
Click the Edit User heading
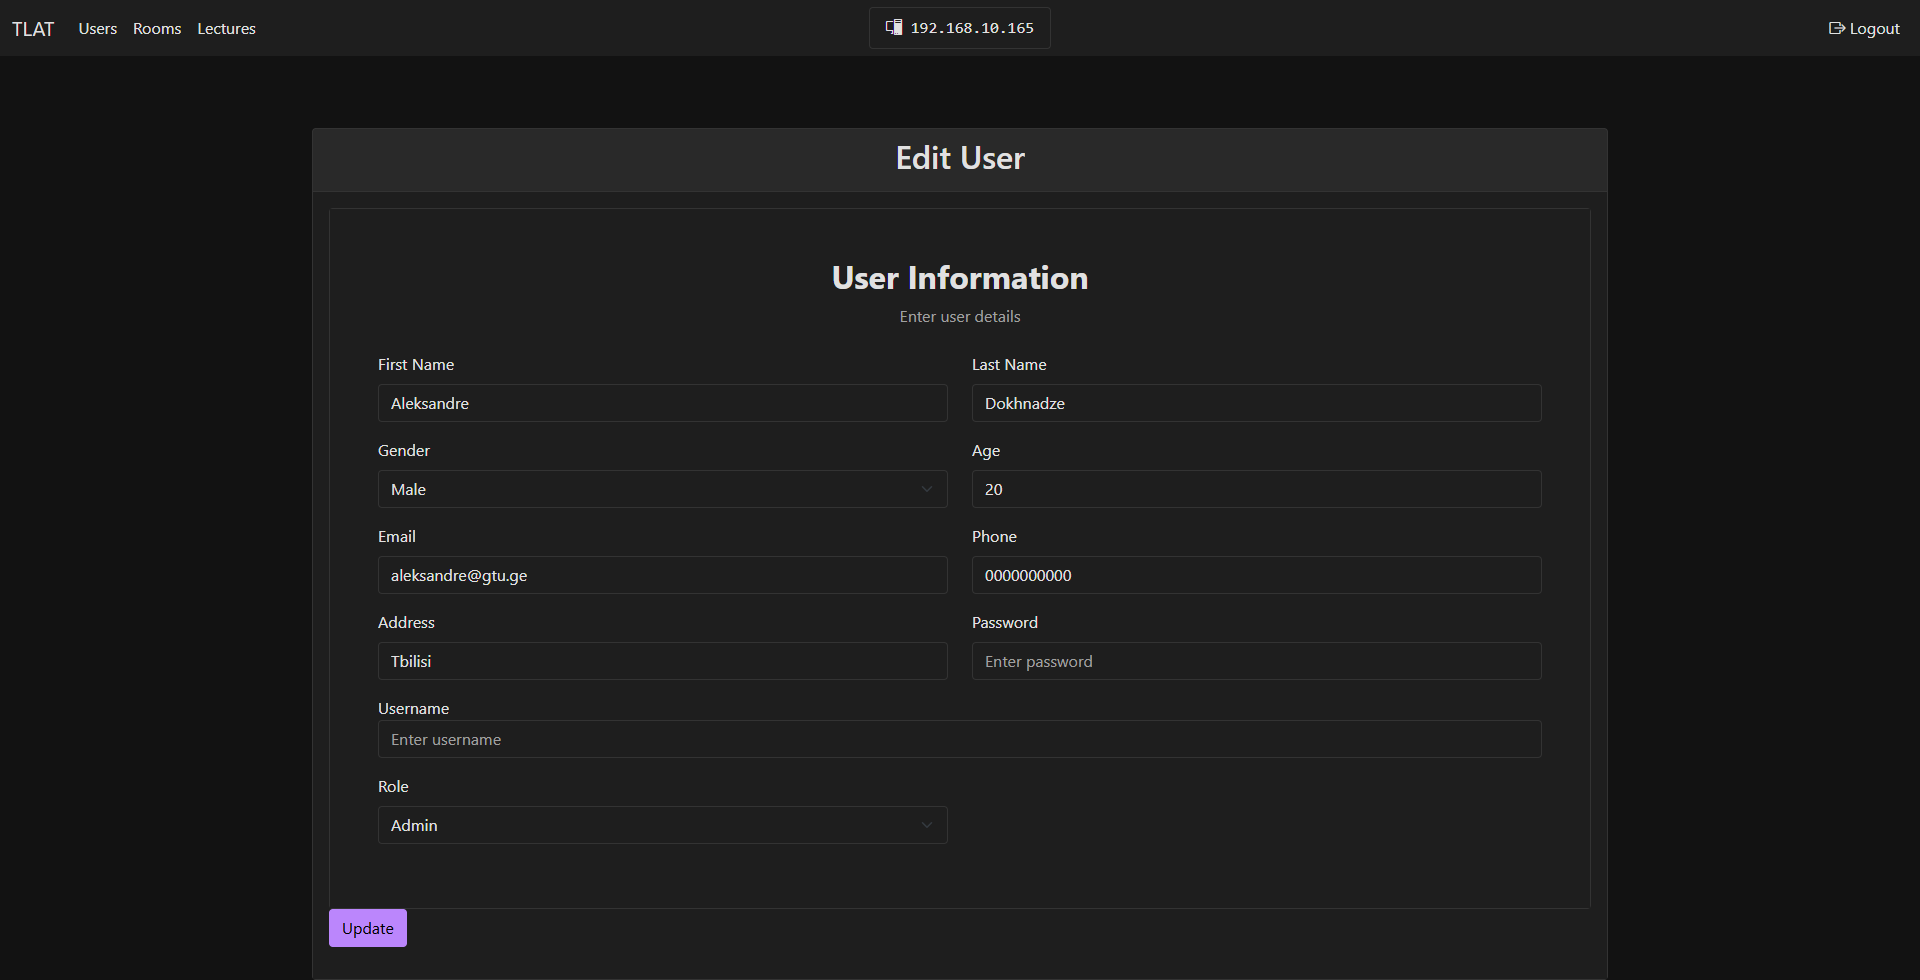point(960,158)
